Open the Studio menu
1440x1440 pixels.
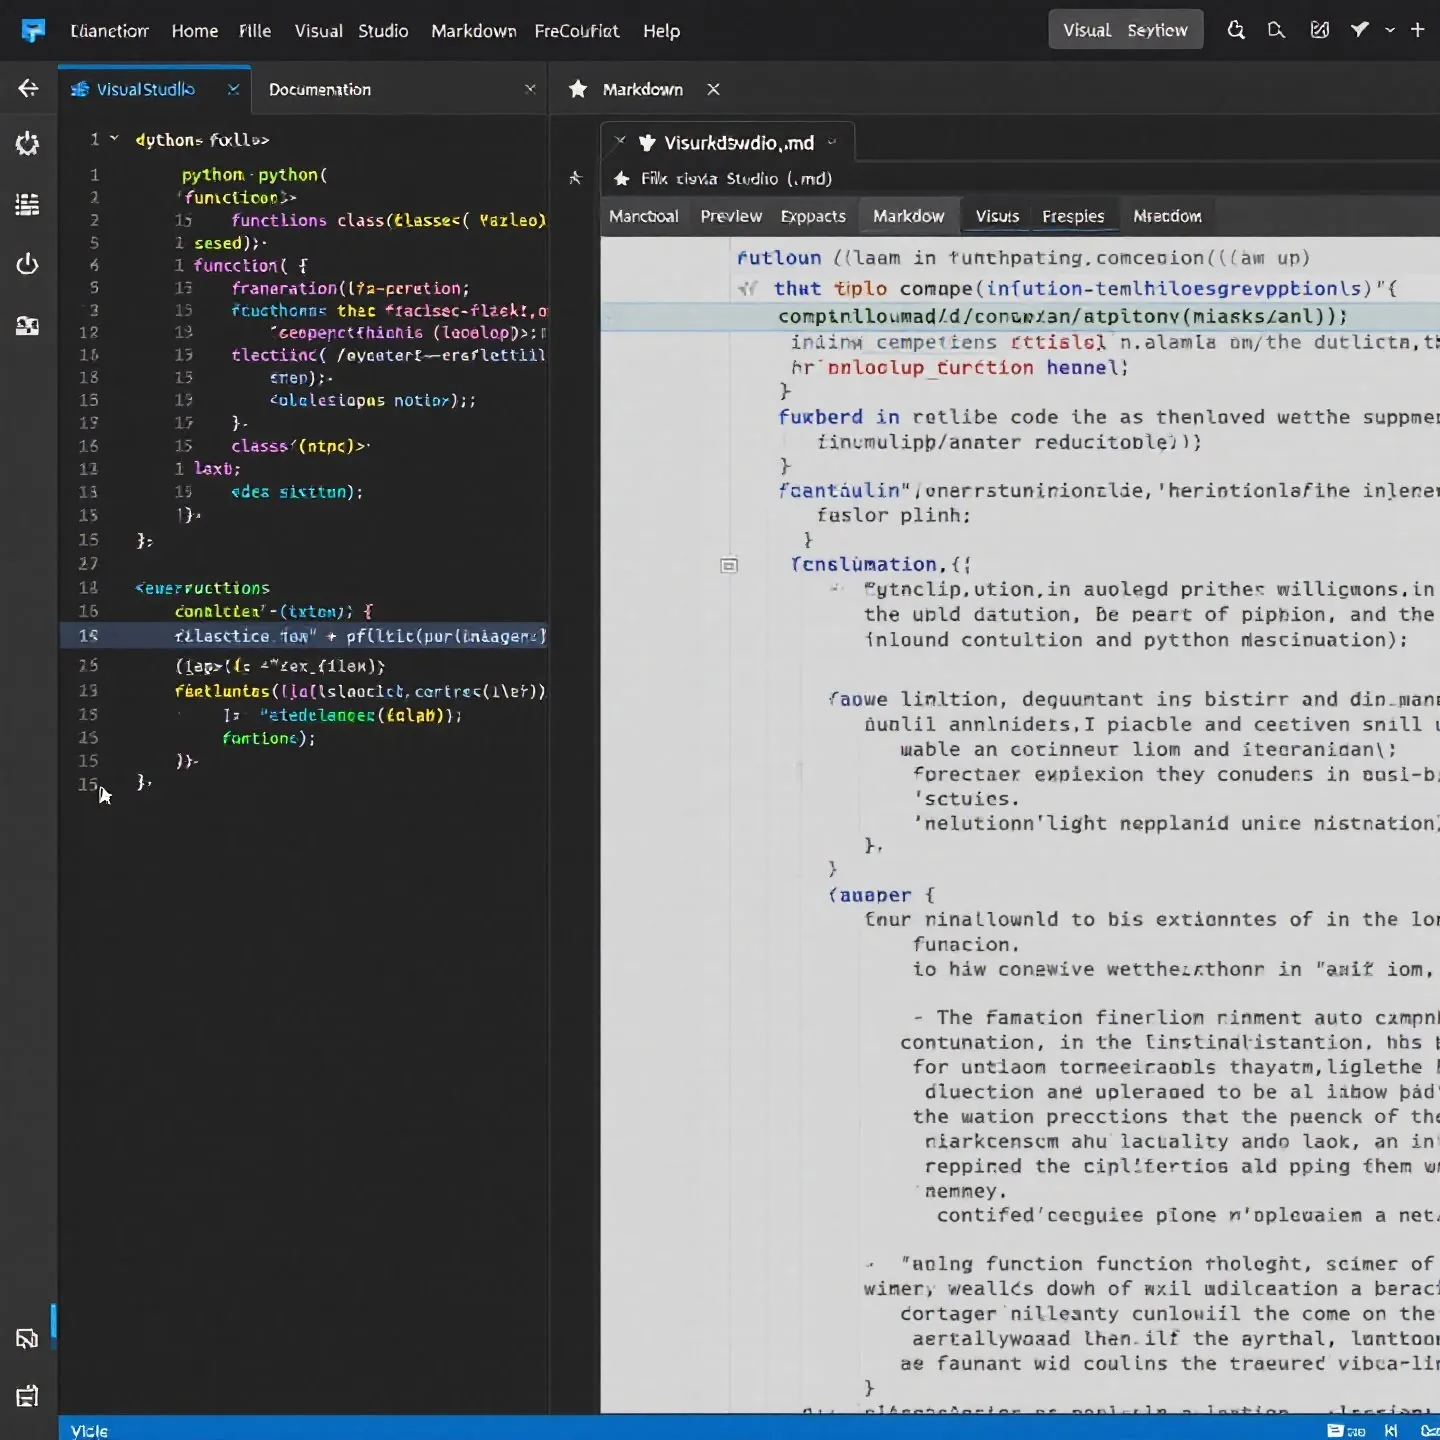click(x=383, y=31)
